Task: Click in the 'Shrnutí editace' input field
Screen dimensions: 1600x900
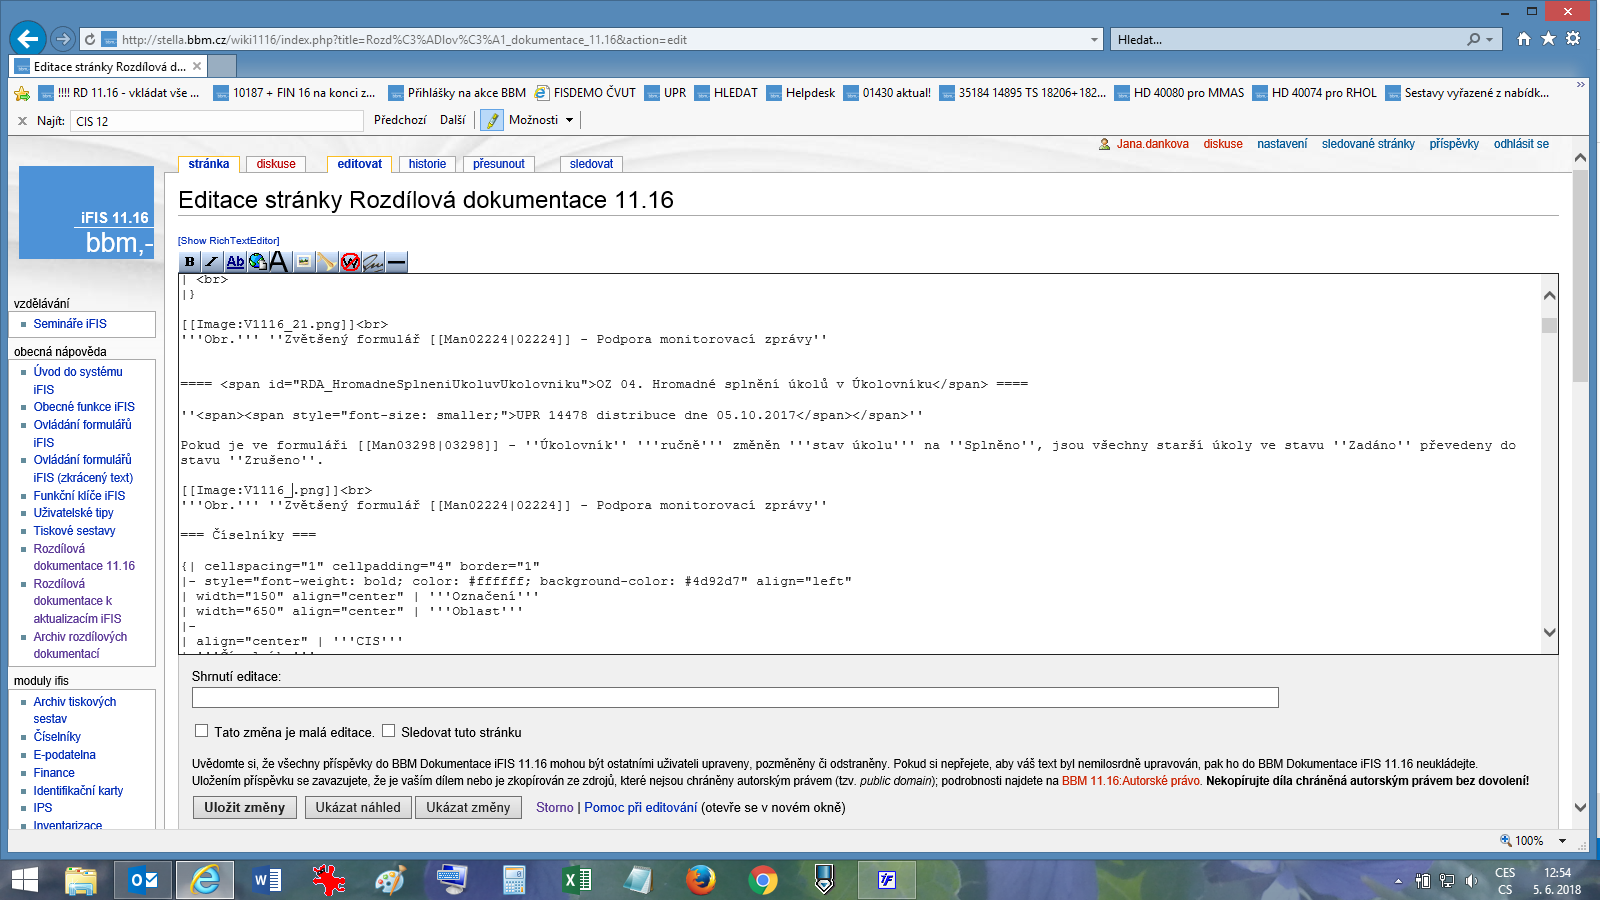Action: [735, 698]
